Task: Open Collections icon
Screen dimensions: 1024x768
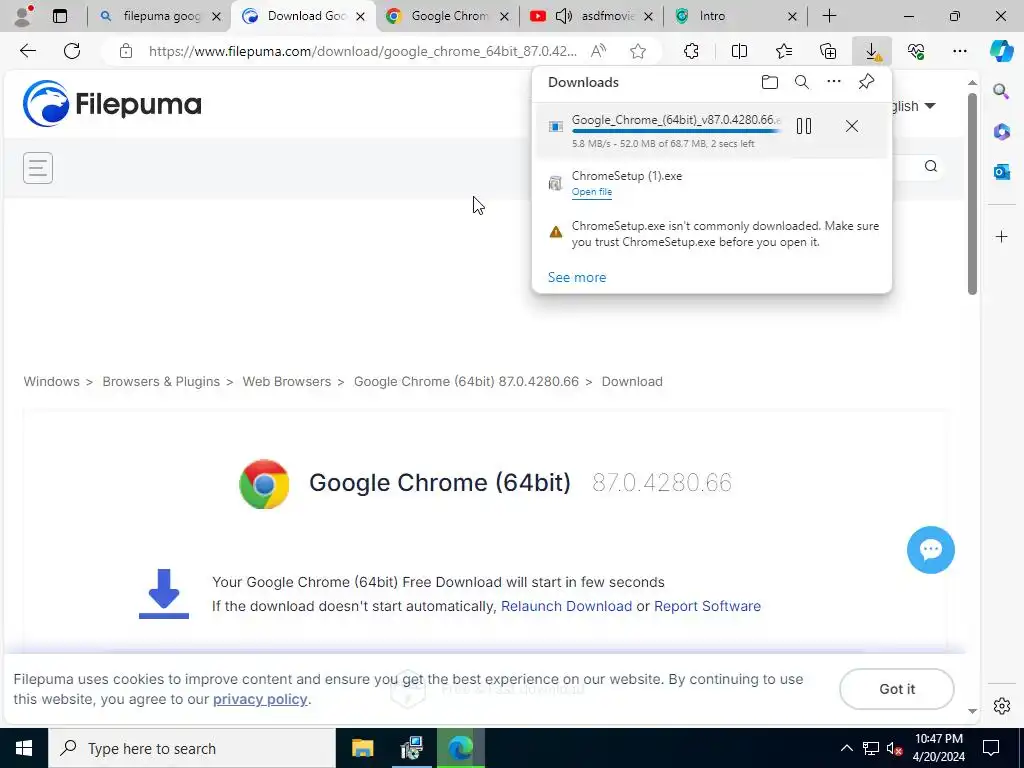Action: coord(828,51)
